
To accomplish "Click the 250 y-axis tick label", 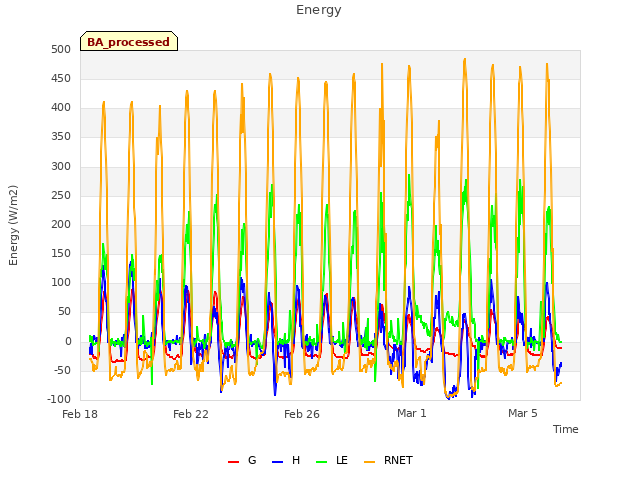I will [61, 196].
